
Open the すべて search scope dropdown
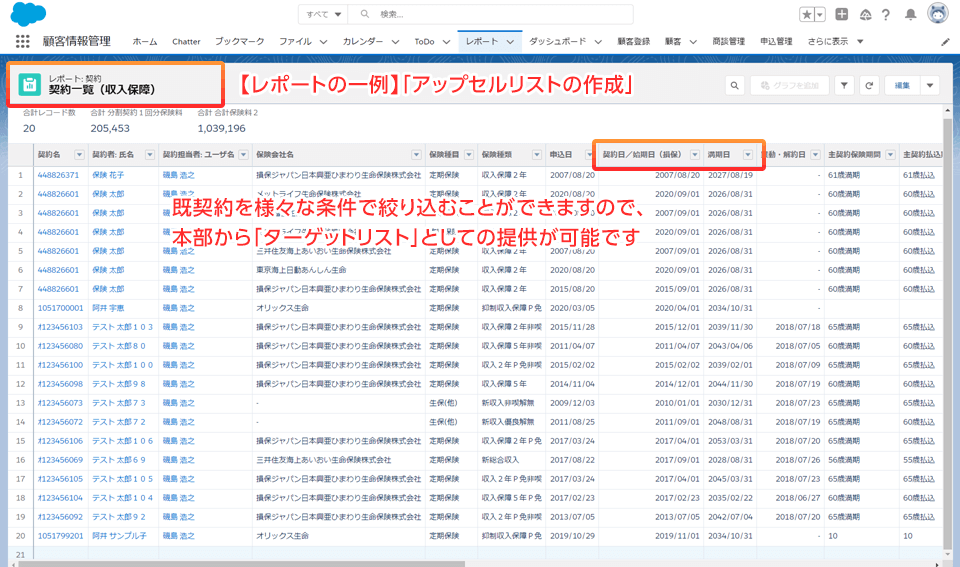[x=324, y=14]
